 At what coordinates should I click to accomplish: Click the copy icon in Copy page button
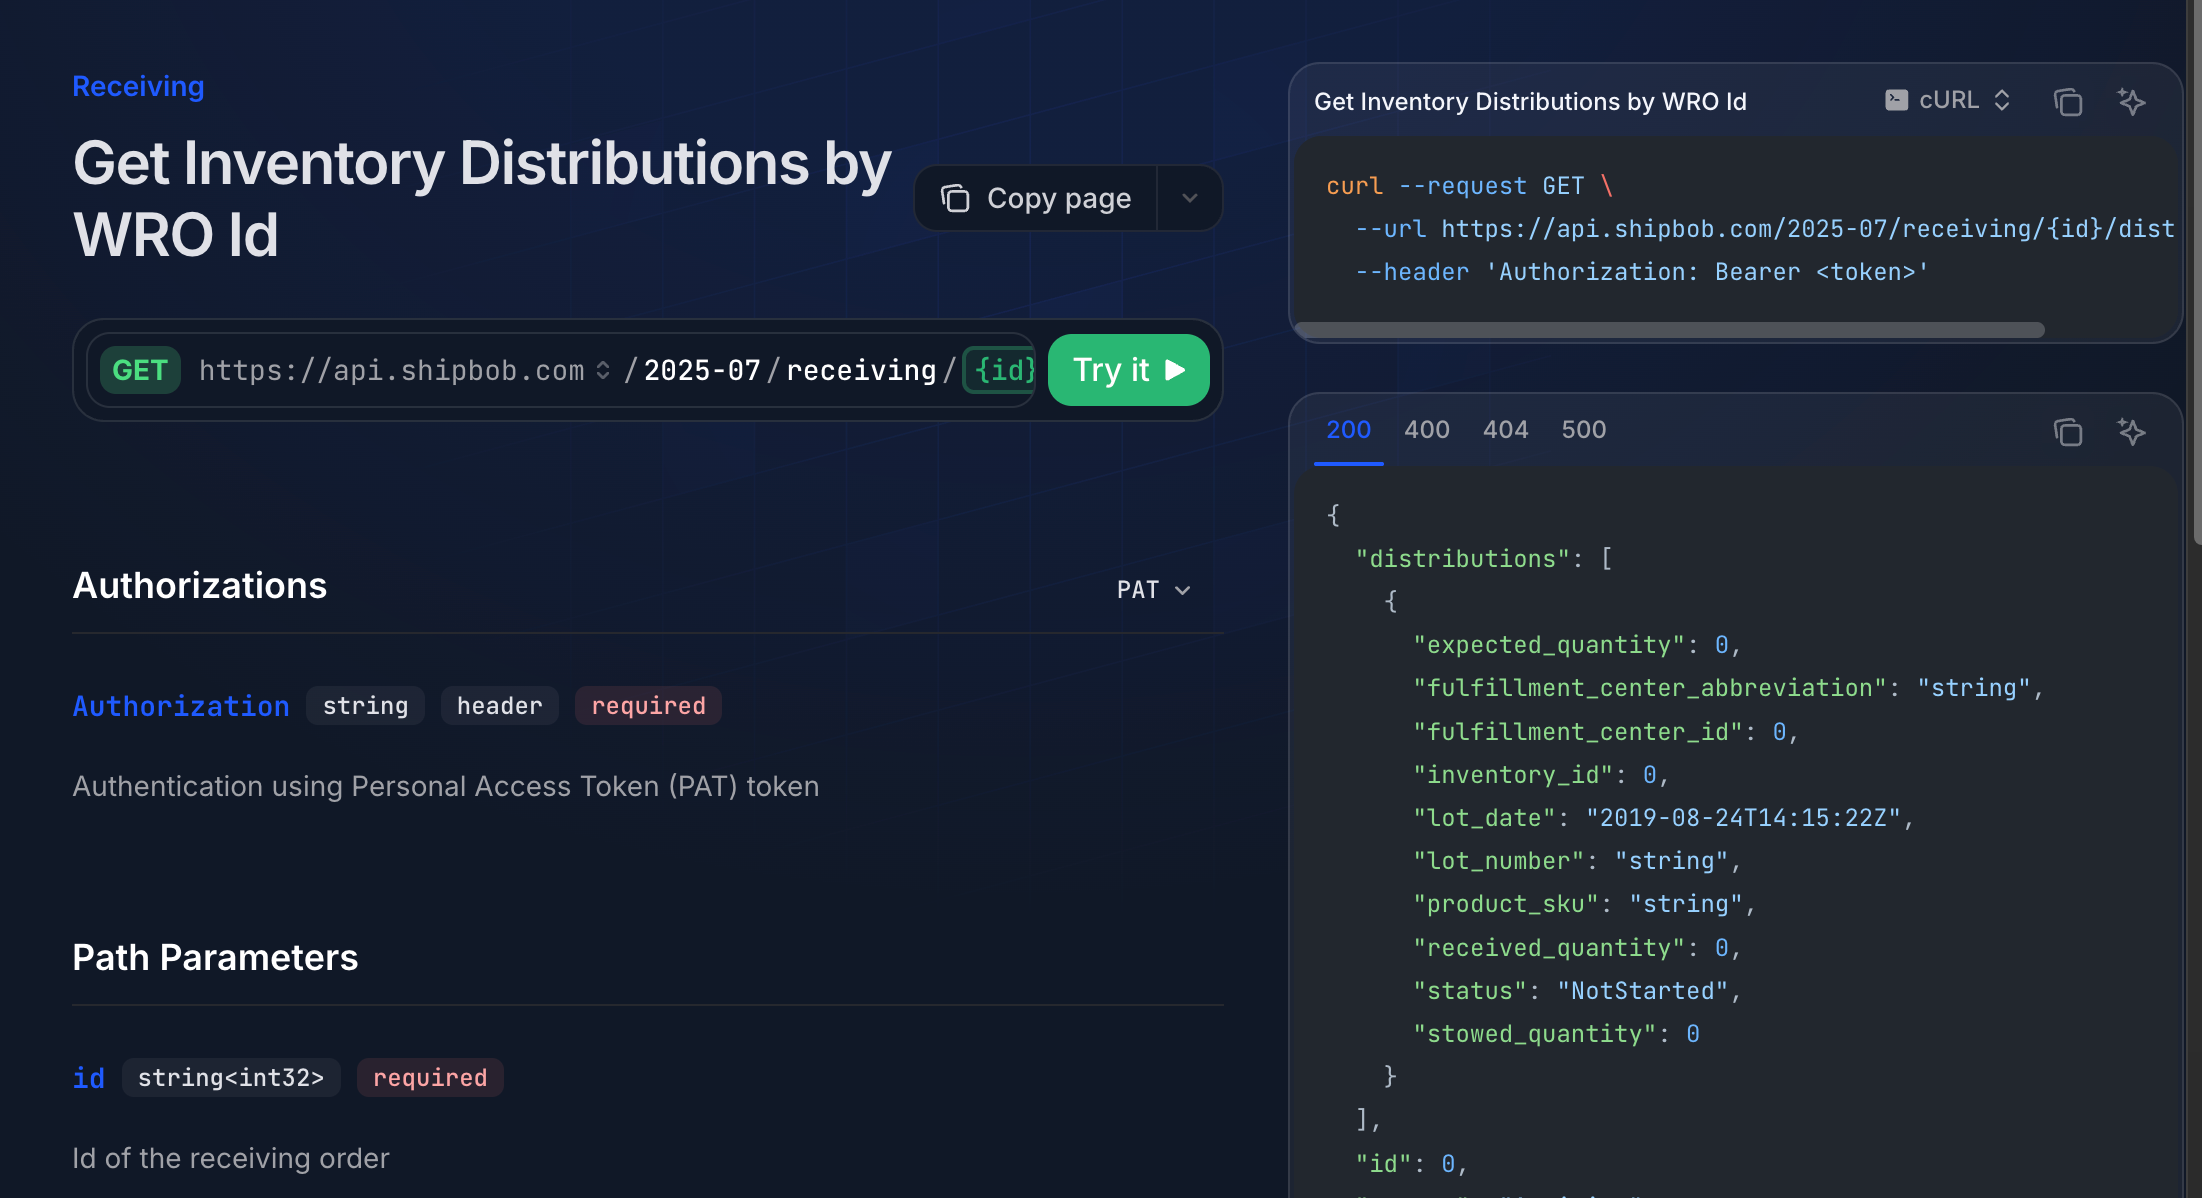[955, 198]
